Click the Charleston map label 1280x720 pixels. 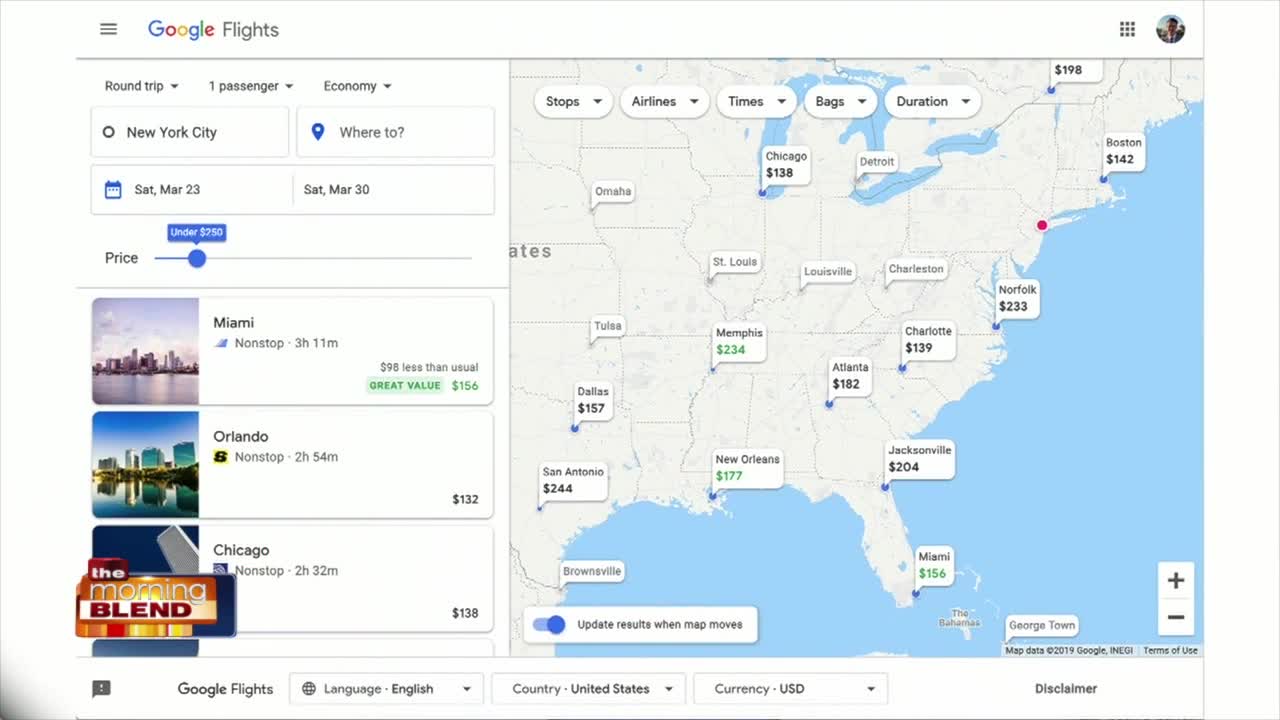pyautogui.click(x=916, y=269)
